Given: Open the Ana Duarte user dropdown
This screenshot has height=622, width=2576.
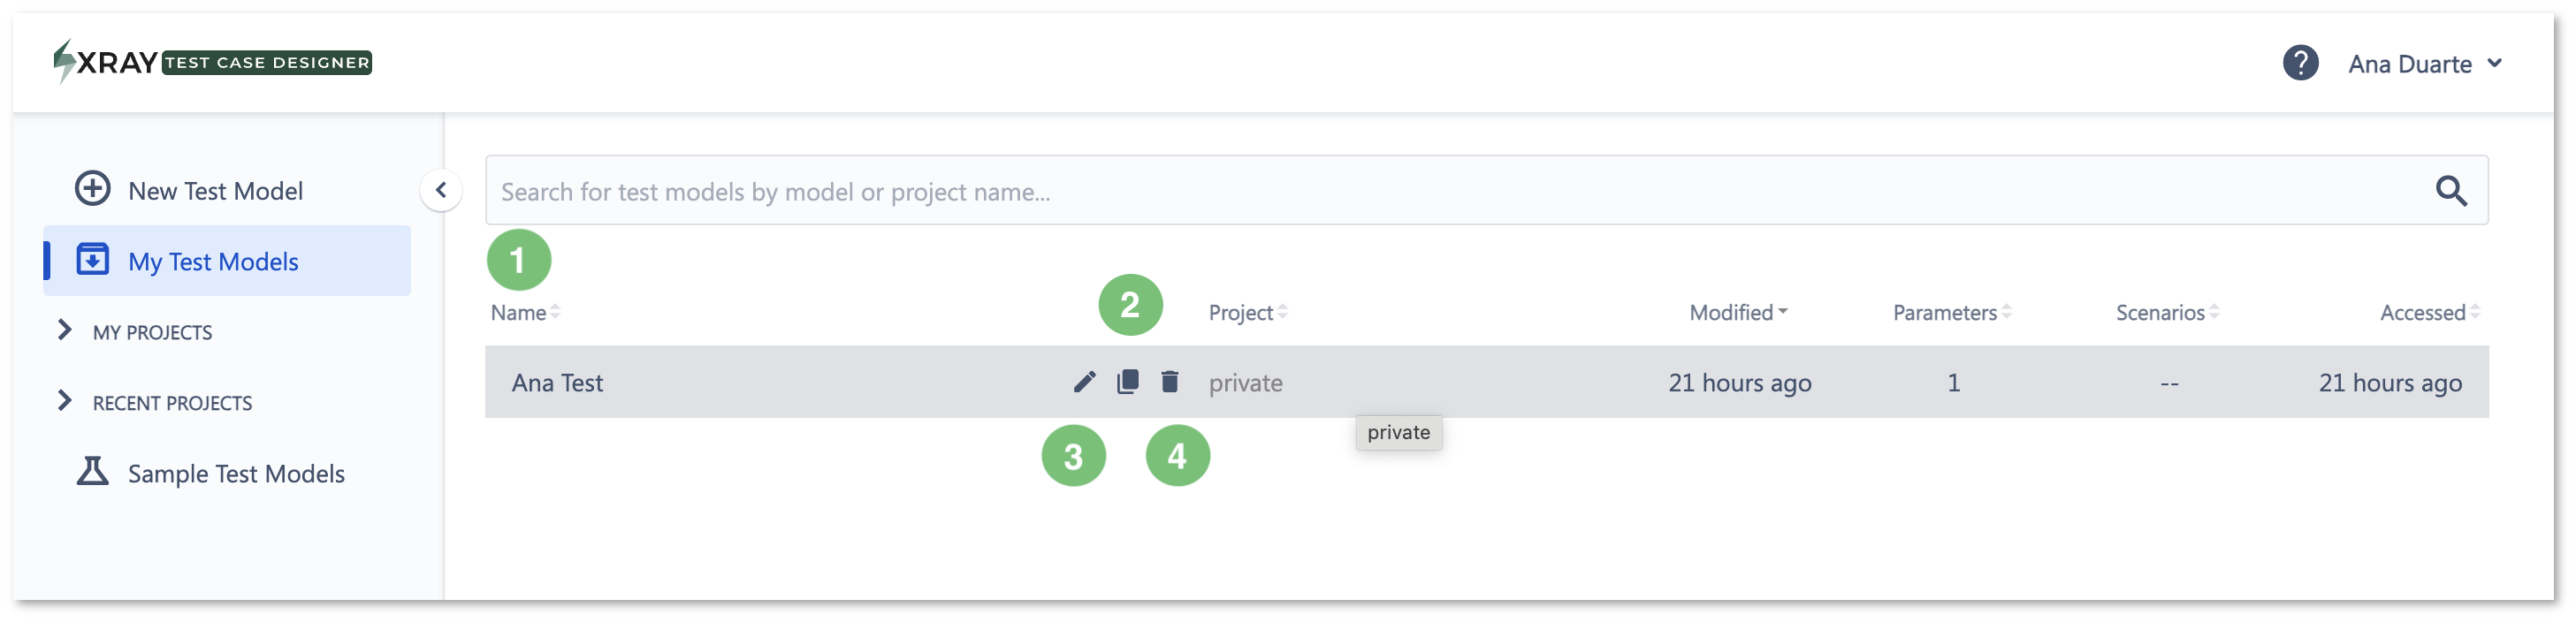Looking at the screenshot, I should 2424,64.
